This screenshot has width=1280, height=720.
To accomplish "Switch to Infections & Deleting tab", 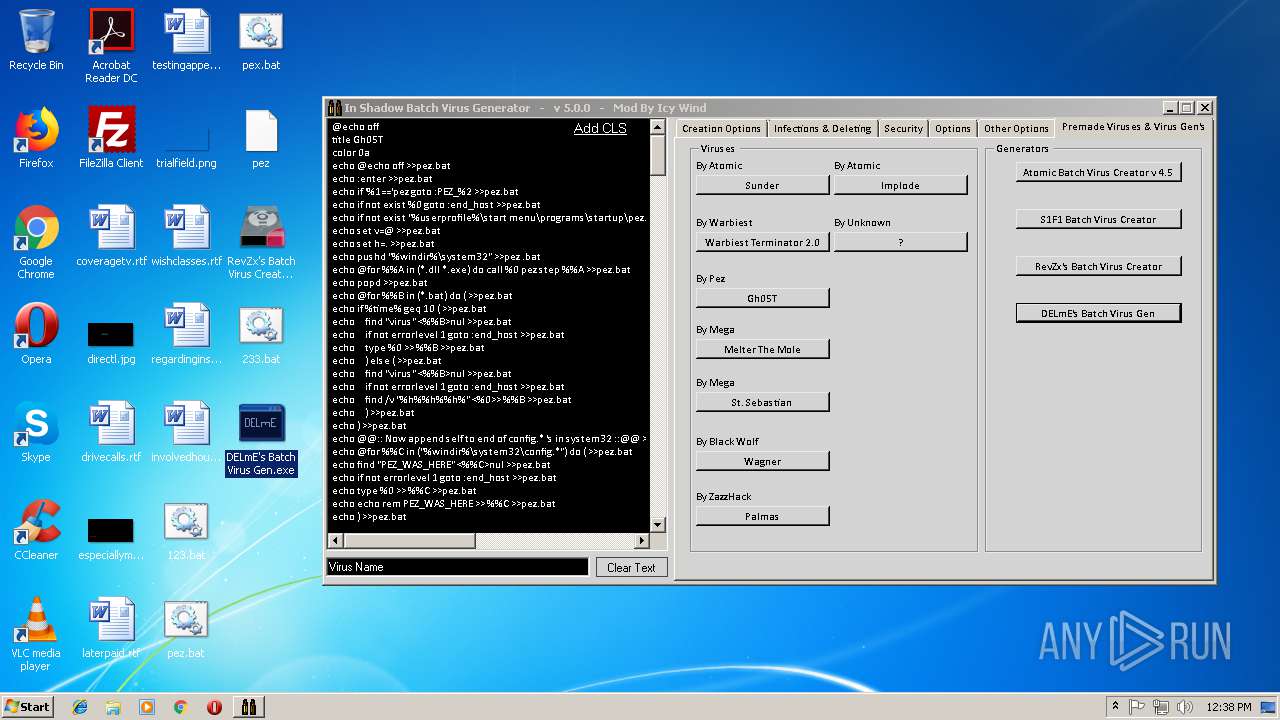I will tap(823, 128).
